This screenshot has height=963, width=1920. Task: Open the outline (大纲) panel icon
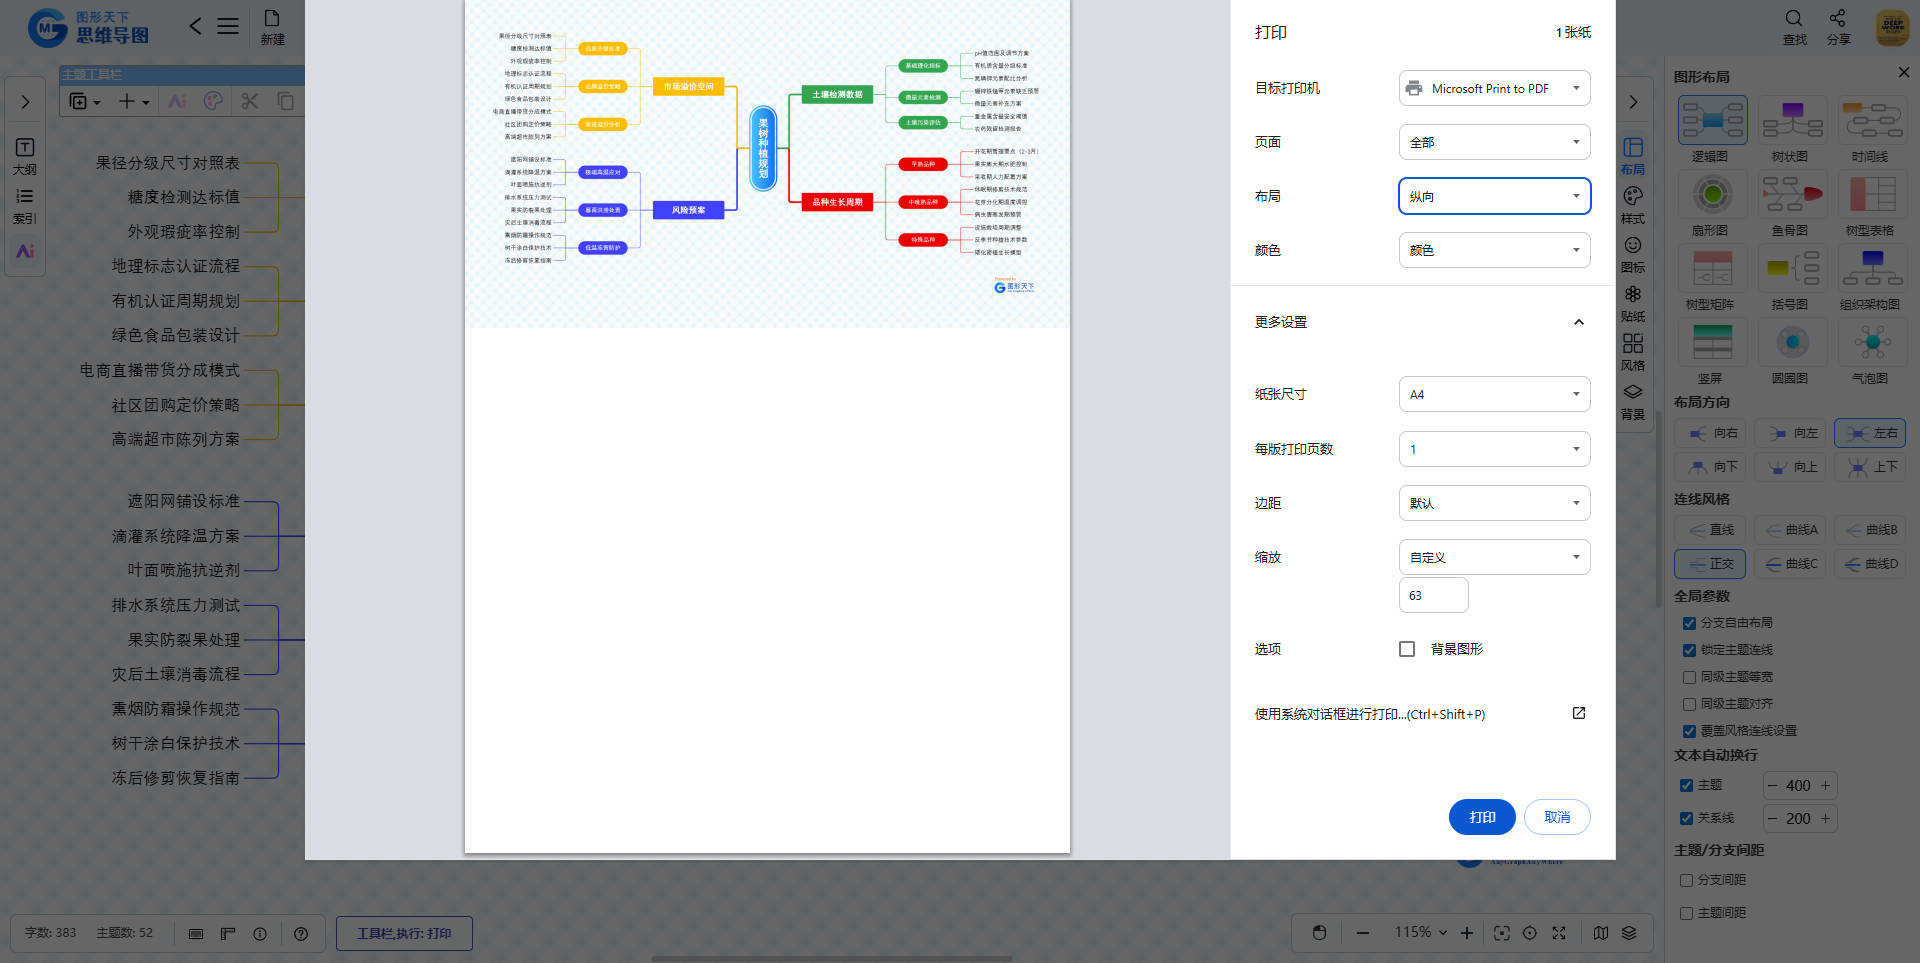coord(25,148)
